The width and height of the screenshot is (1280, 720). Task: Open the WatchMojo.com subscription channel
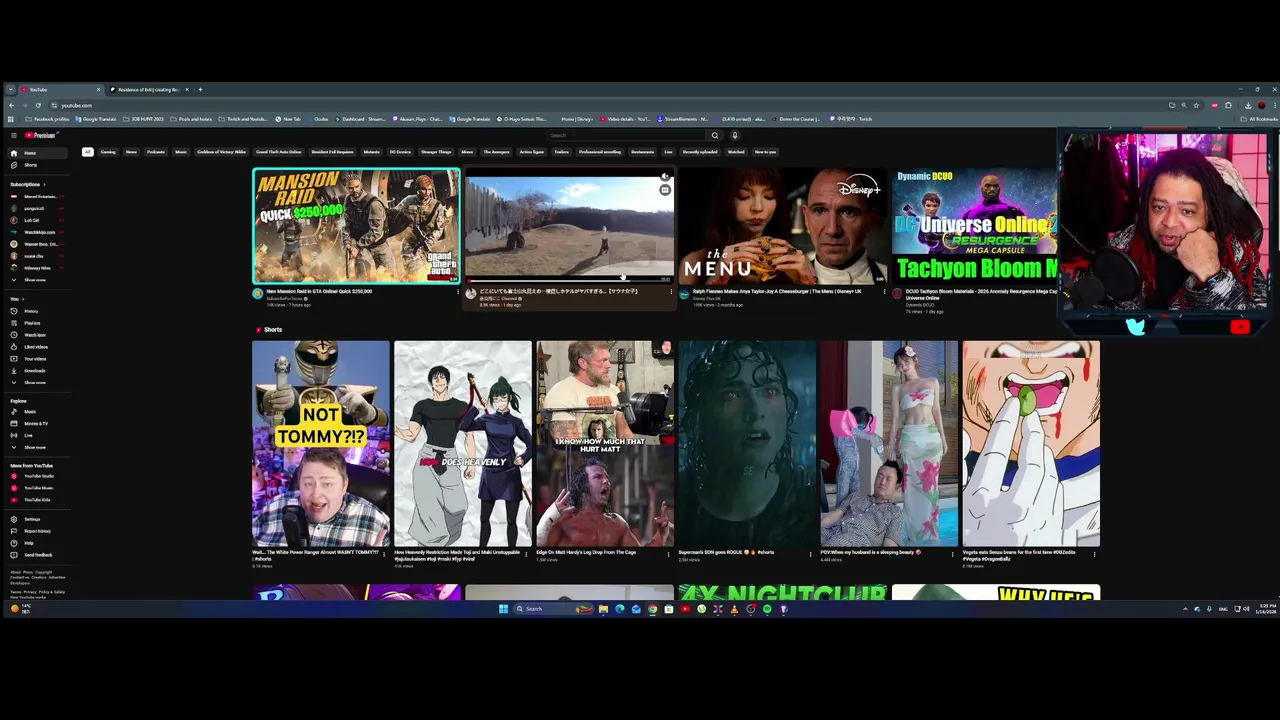(36, 232)
